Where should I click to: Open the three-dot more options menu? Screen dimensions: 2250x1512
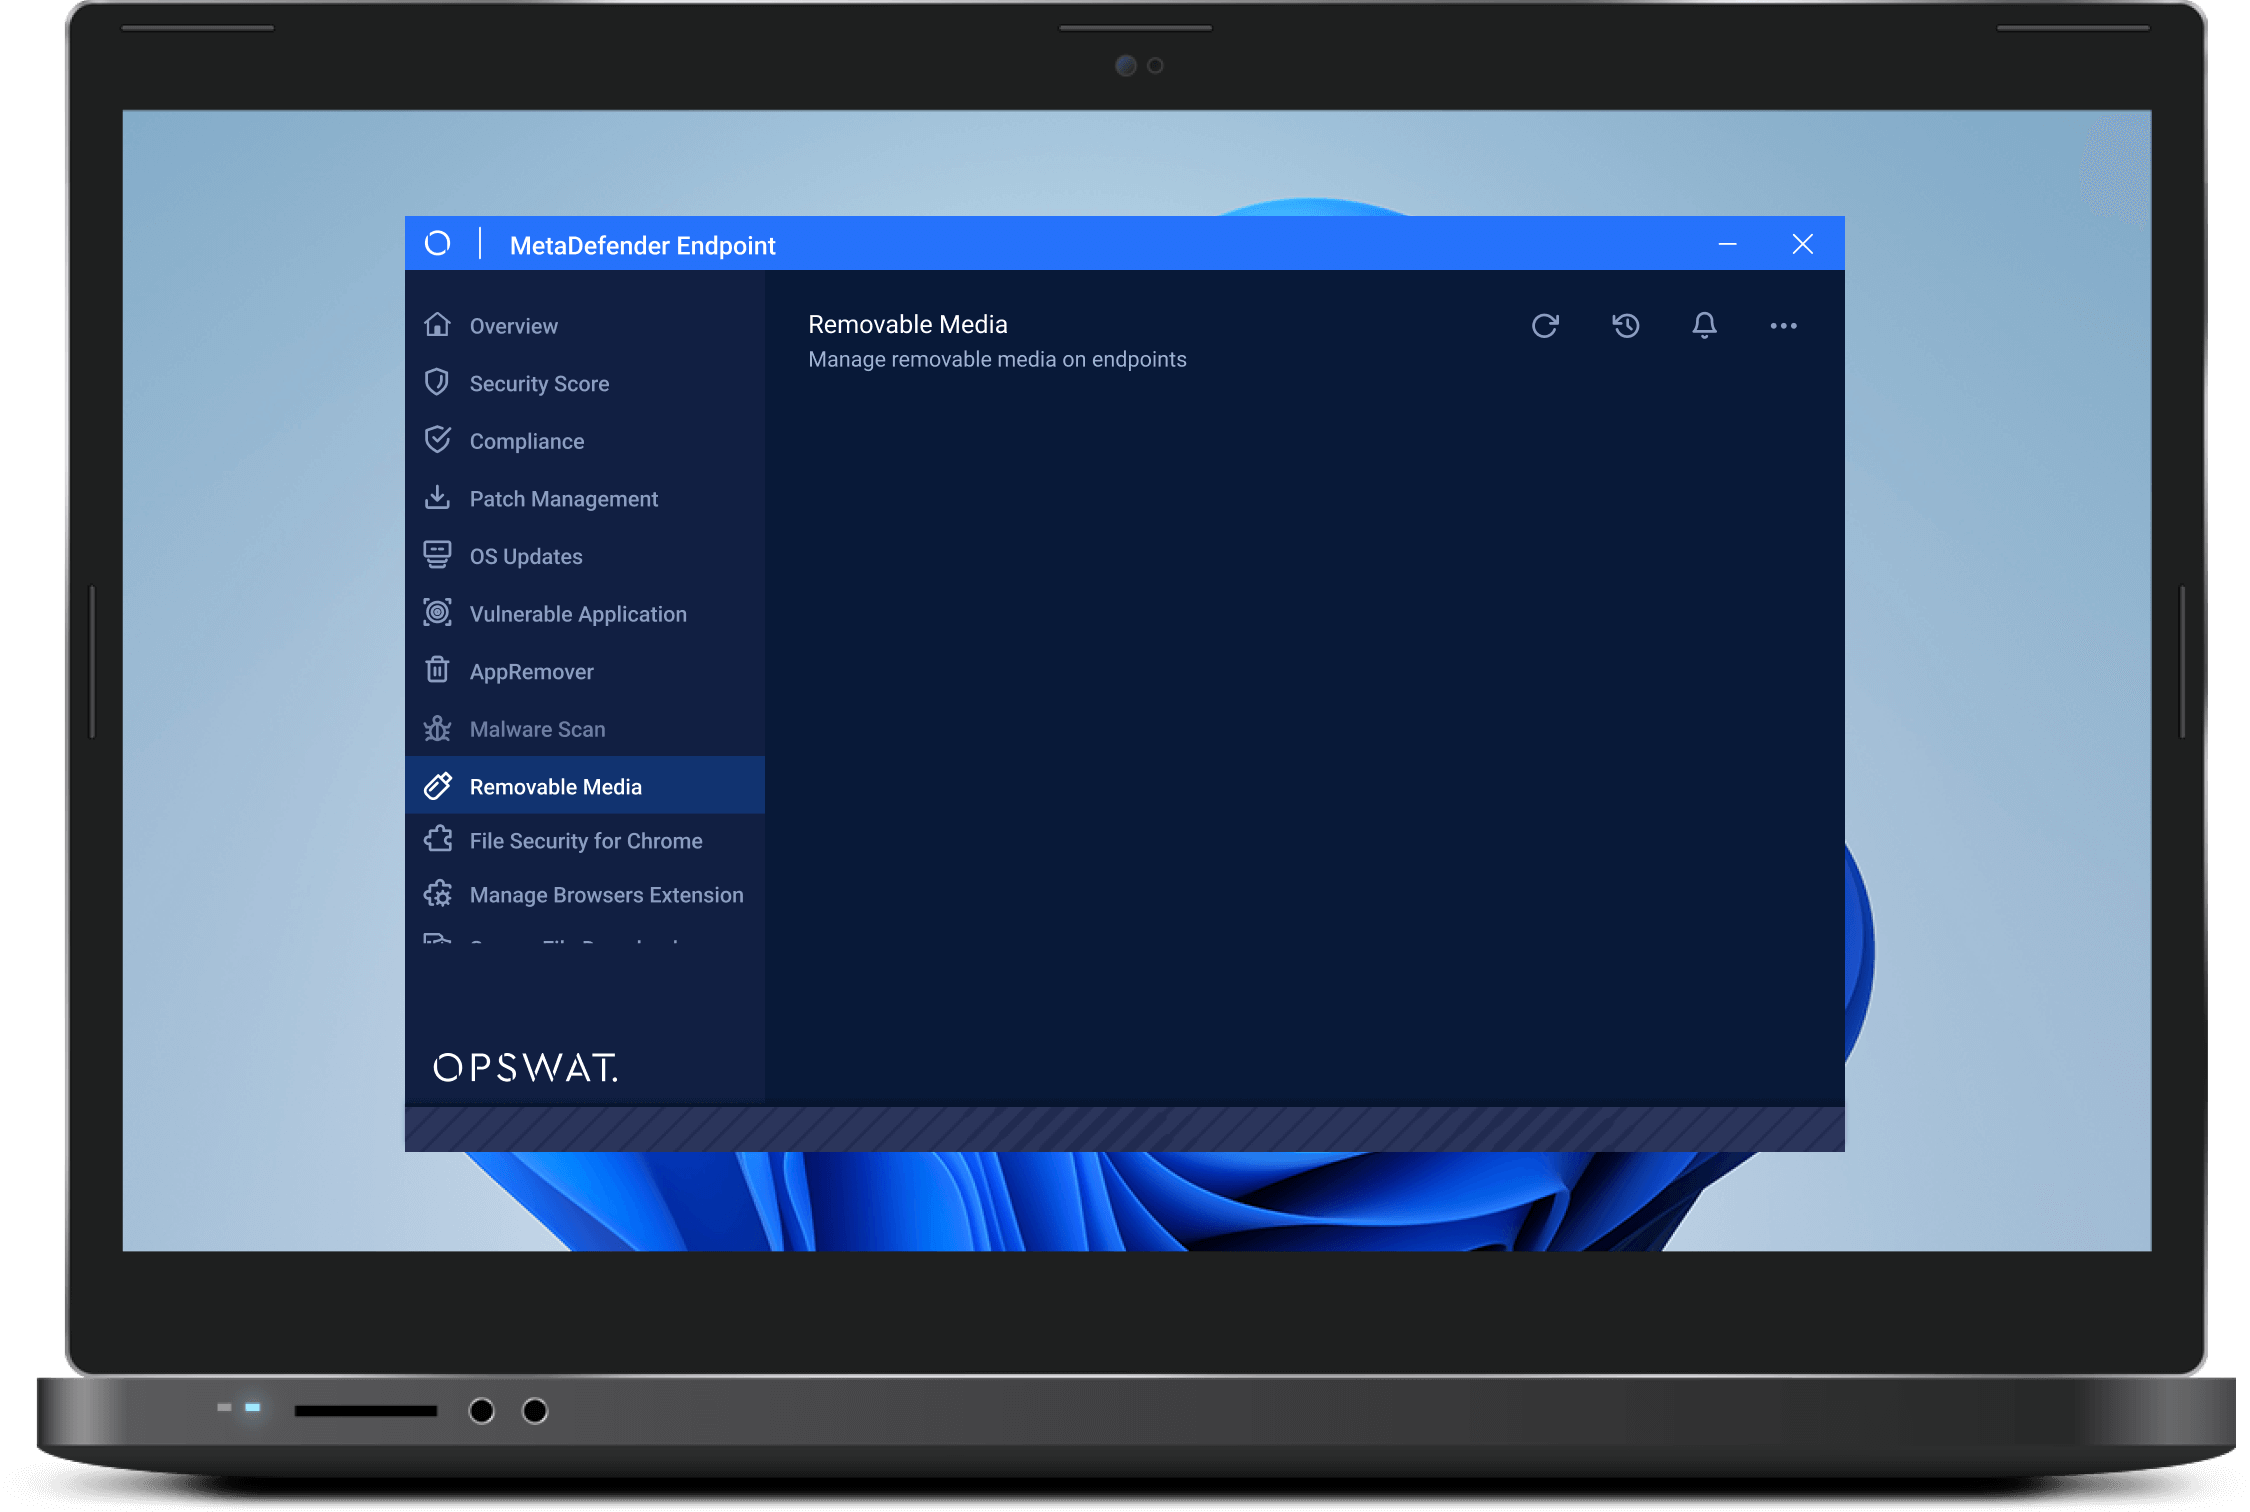tap(1783, 326)
